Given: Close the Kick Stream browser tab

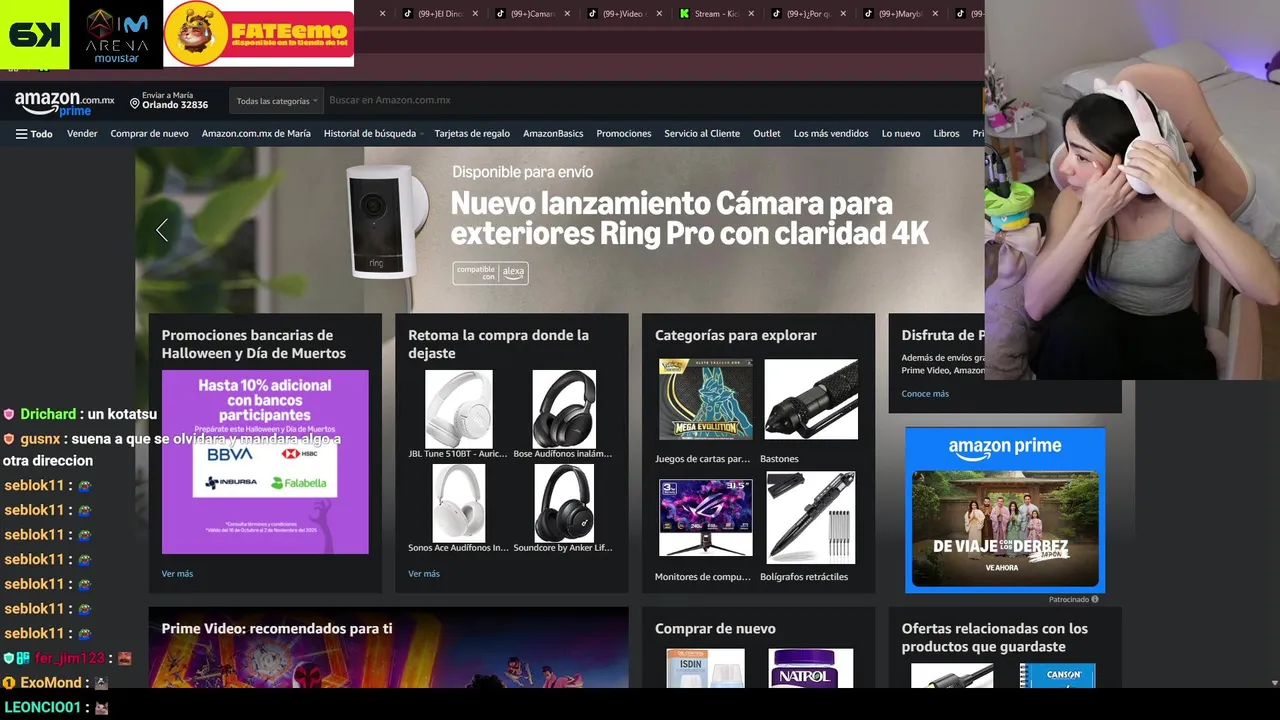Looking at the screenshot, I should pyautogui.click(x=751, y=14).
